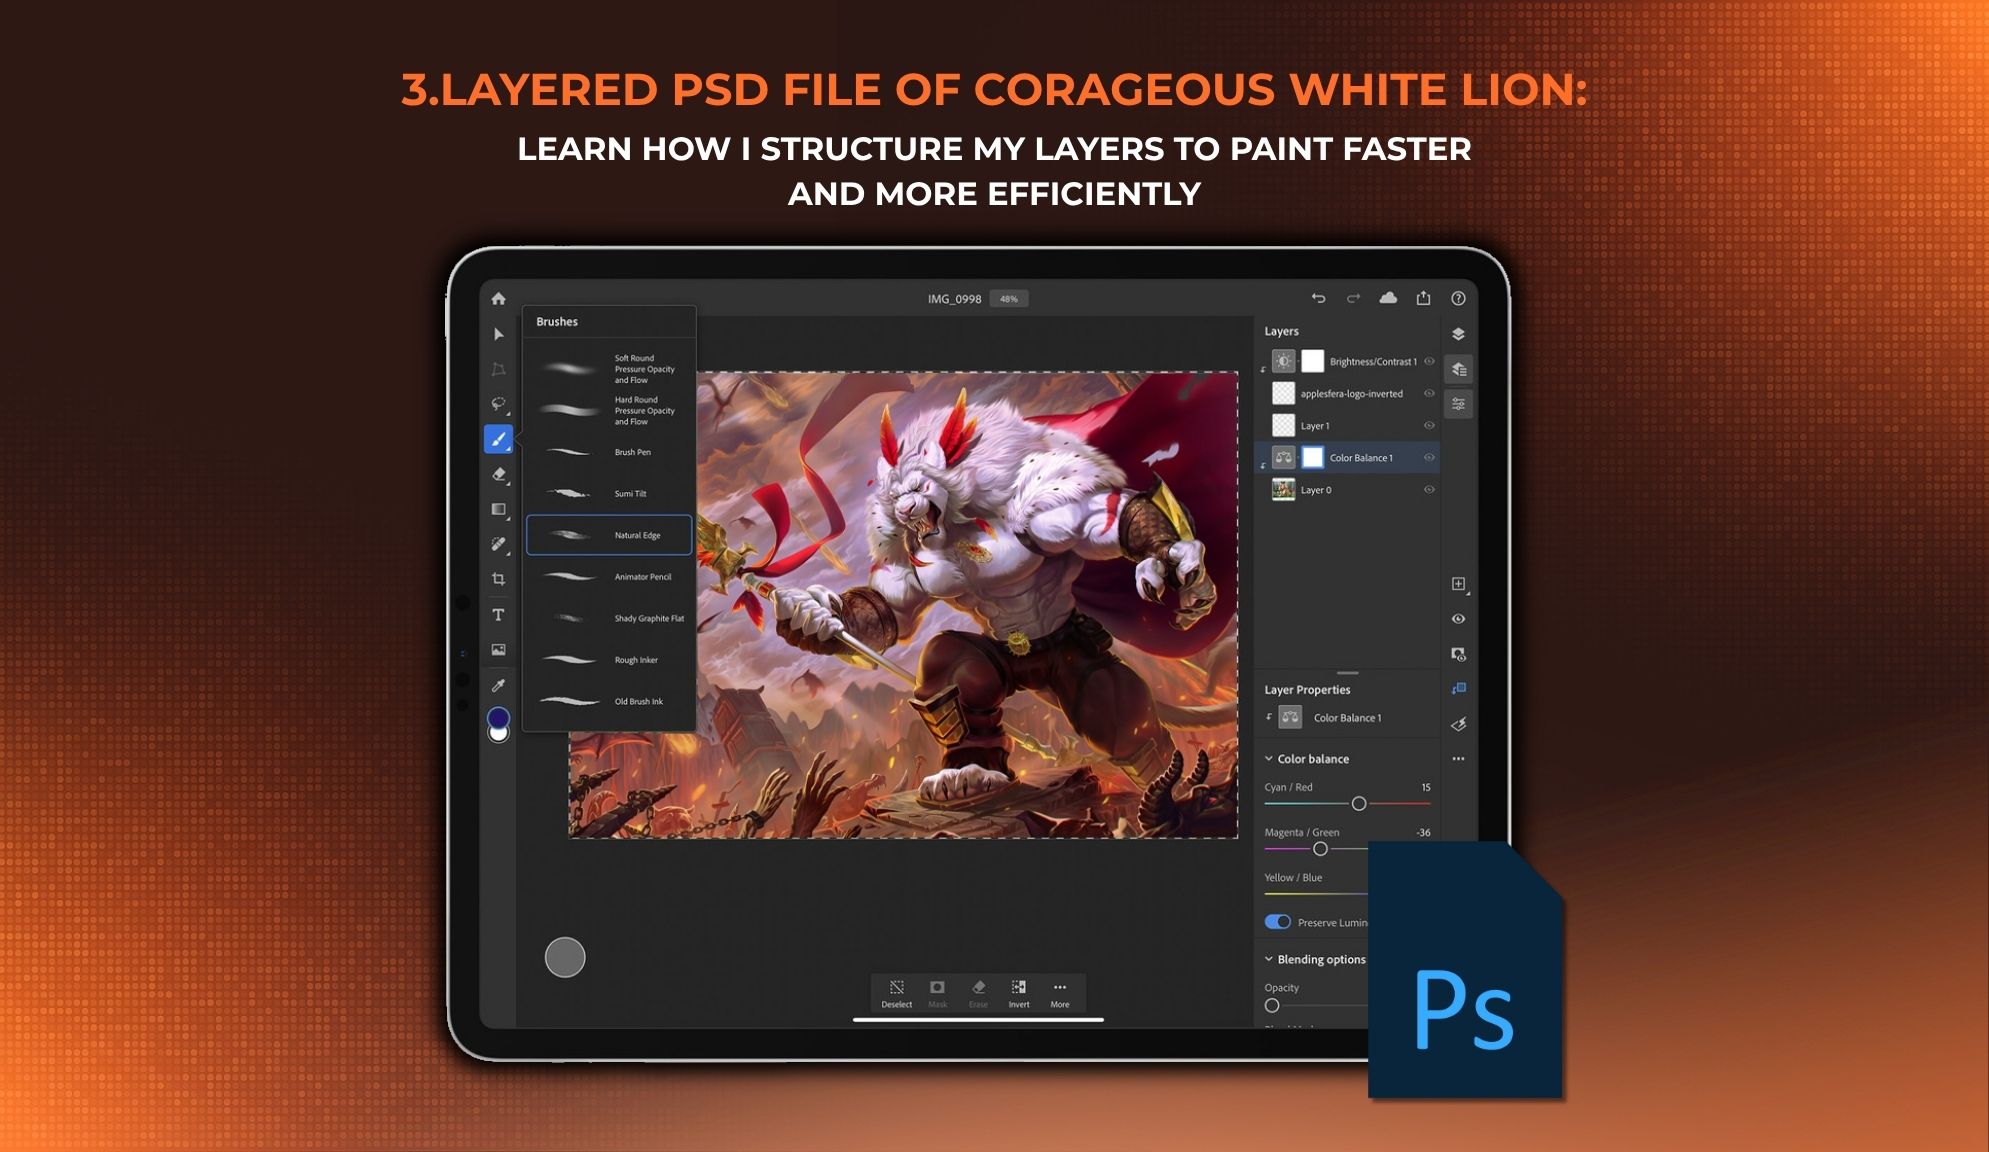Choose the Old Brush Ink brush
The height and width of the screenshot is (1152, 1989).
click(609, 701)
